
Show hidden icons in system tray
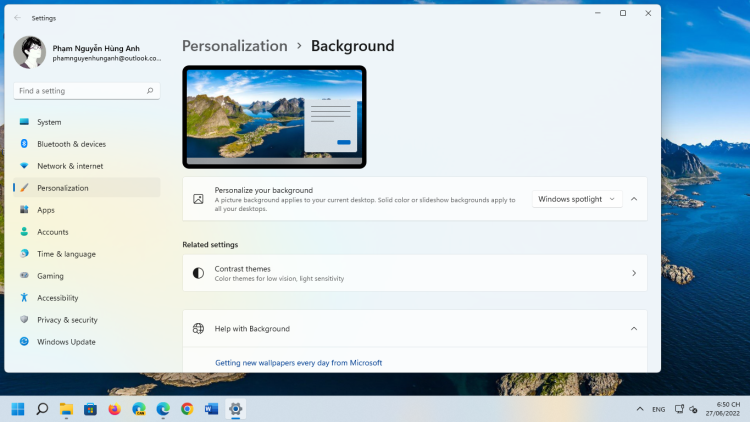click(640, 409)
